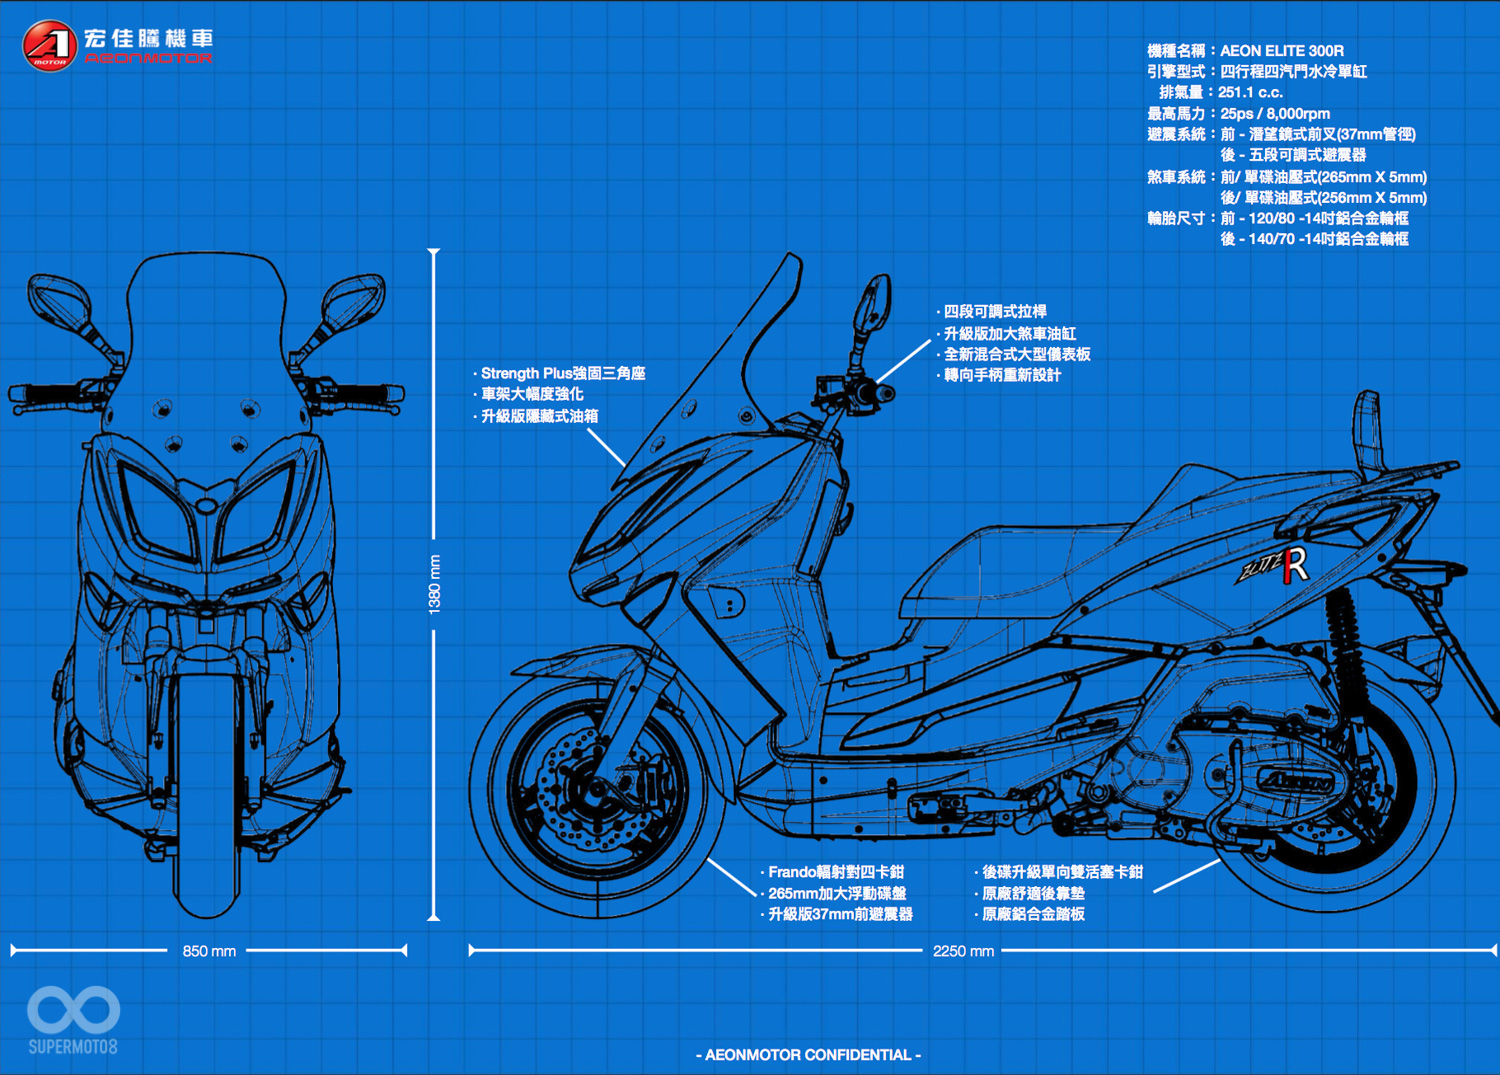Click the AEONMOTOR CONFIDENTIAL footer text
This screenshot has height=1075, width=1500.
click(x=808, y=1055)
